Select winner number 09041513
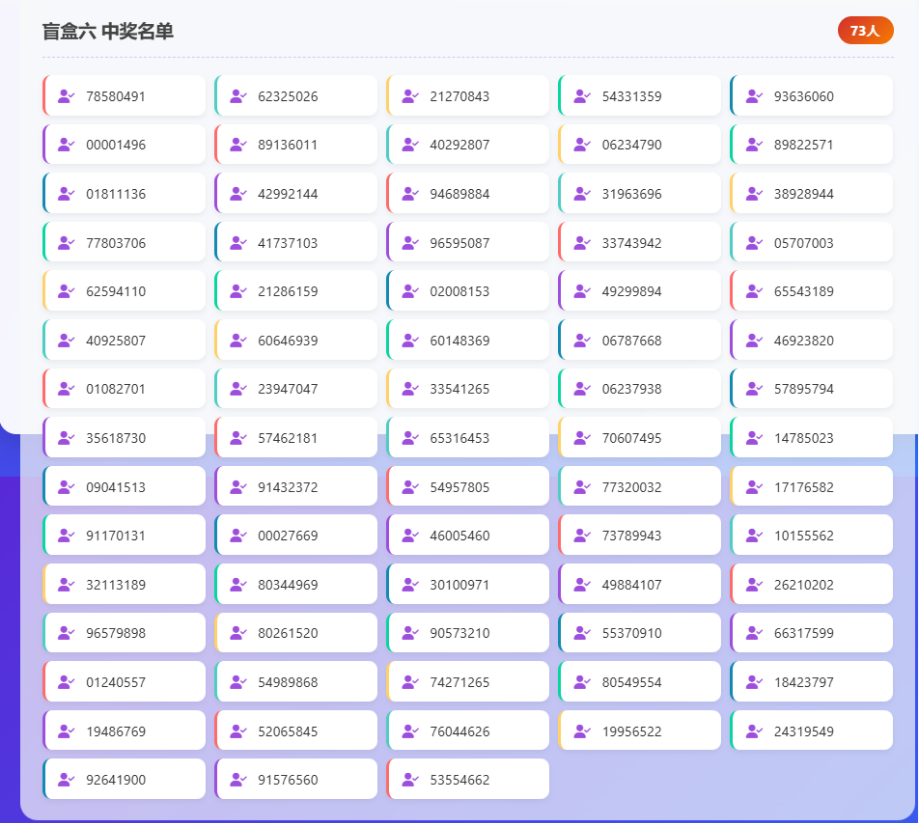The width and height of the screenshot is (919, 823). [x=124, y=487]
